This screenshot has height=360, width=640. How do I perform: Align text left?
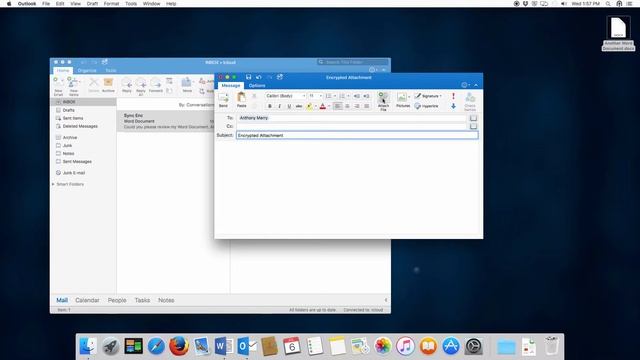point(338,106)
